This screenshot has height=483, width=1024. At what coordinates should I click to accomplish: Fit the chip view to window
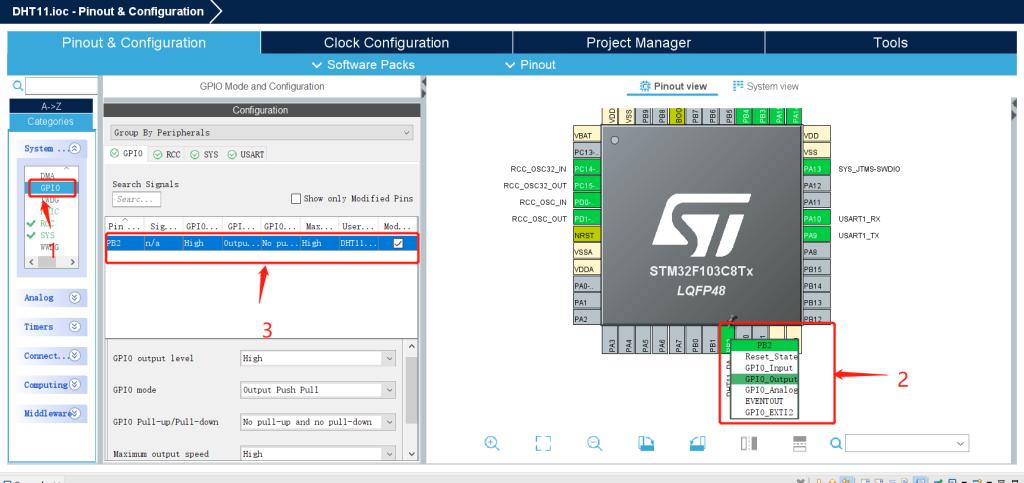coord(543,443)
